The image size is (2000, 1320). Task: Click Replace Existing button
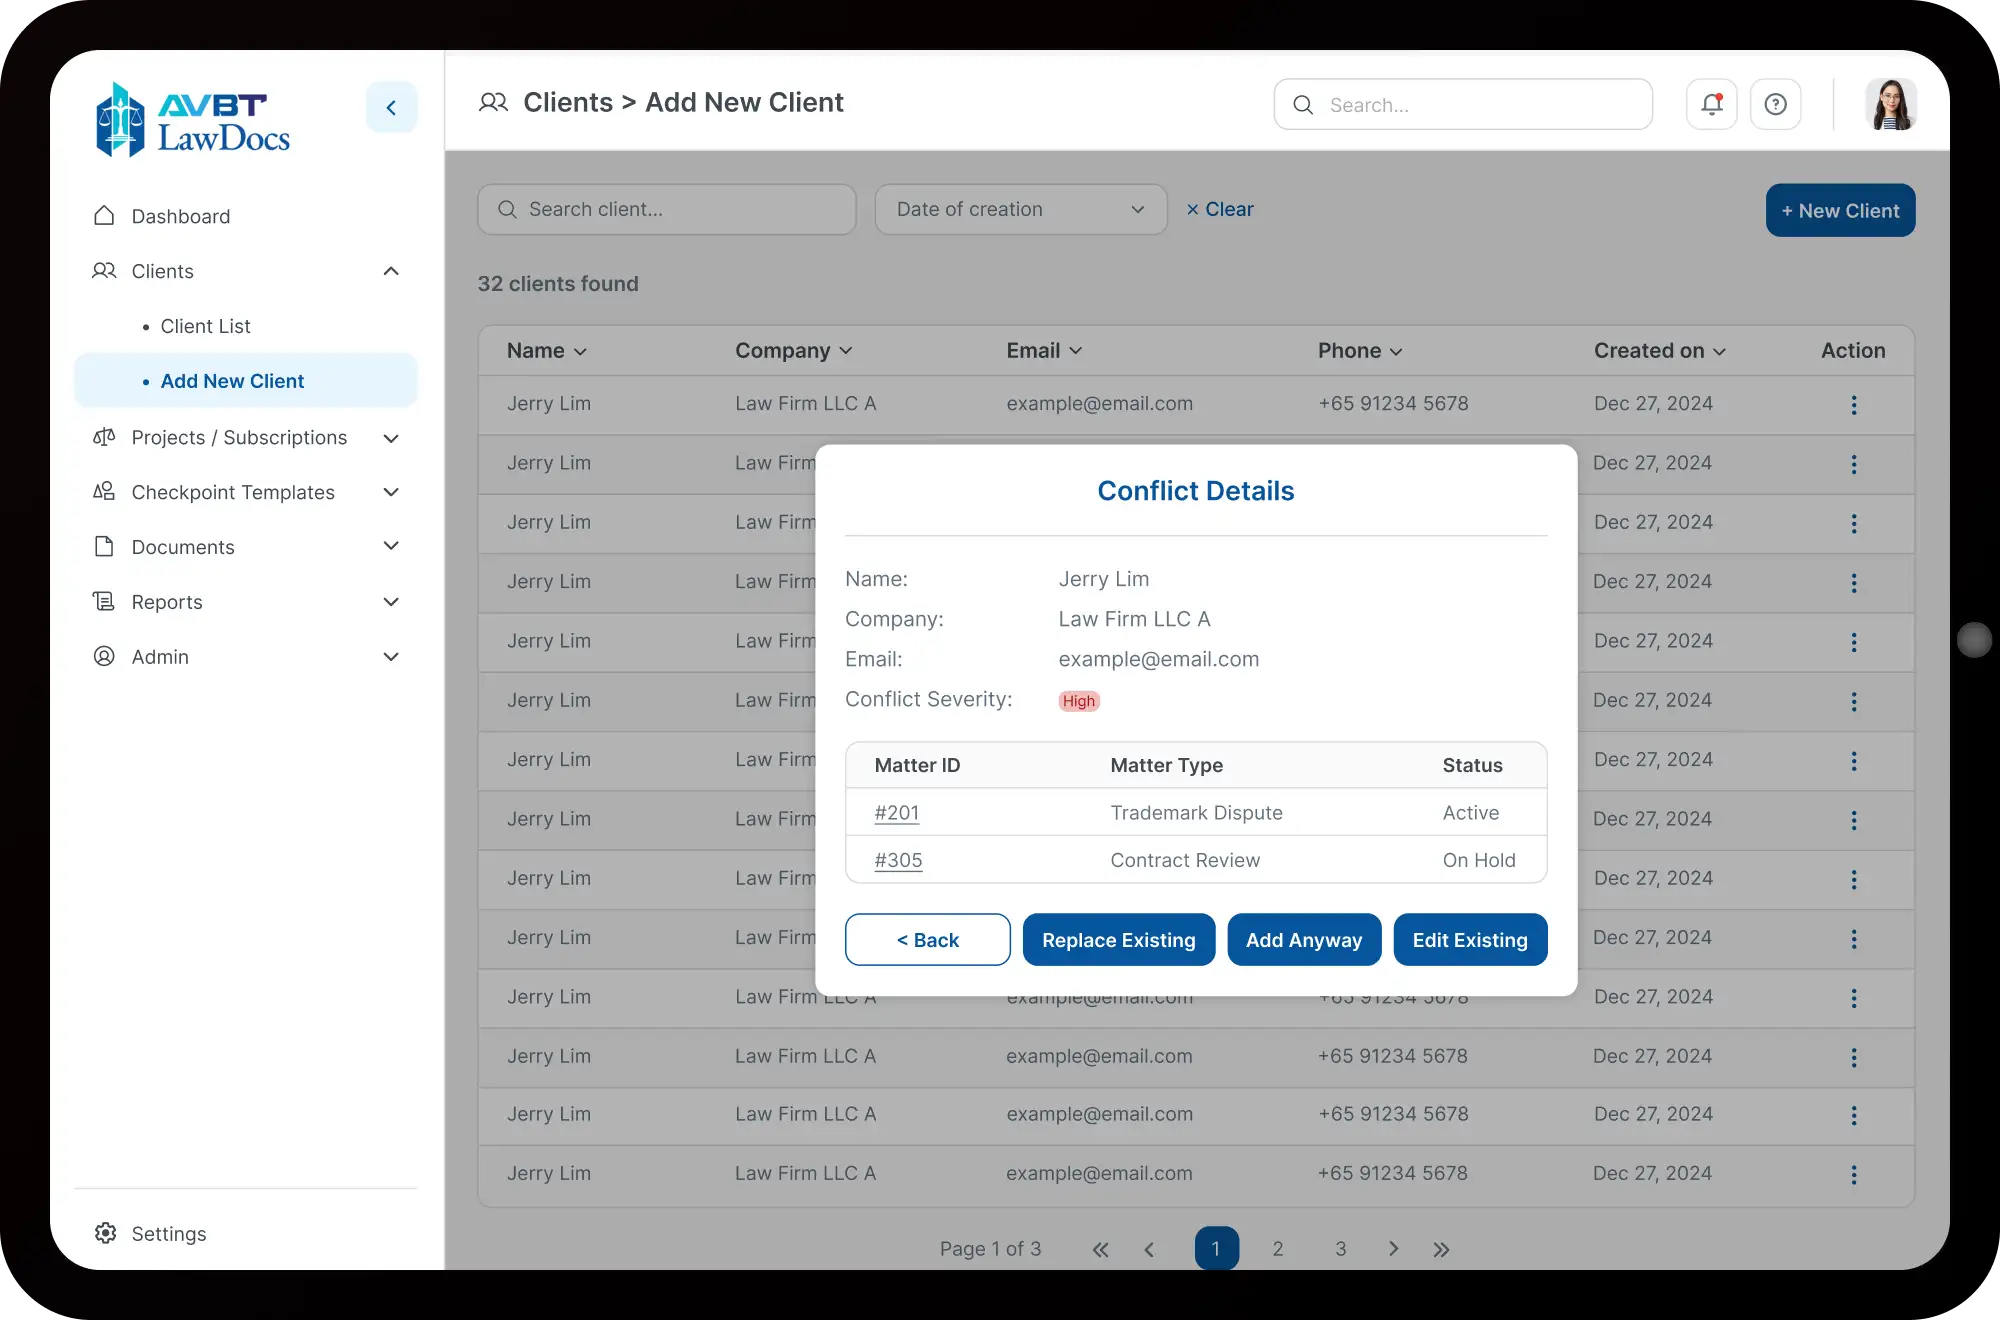click(1119, 940)
